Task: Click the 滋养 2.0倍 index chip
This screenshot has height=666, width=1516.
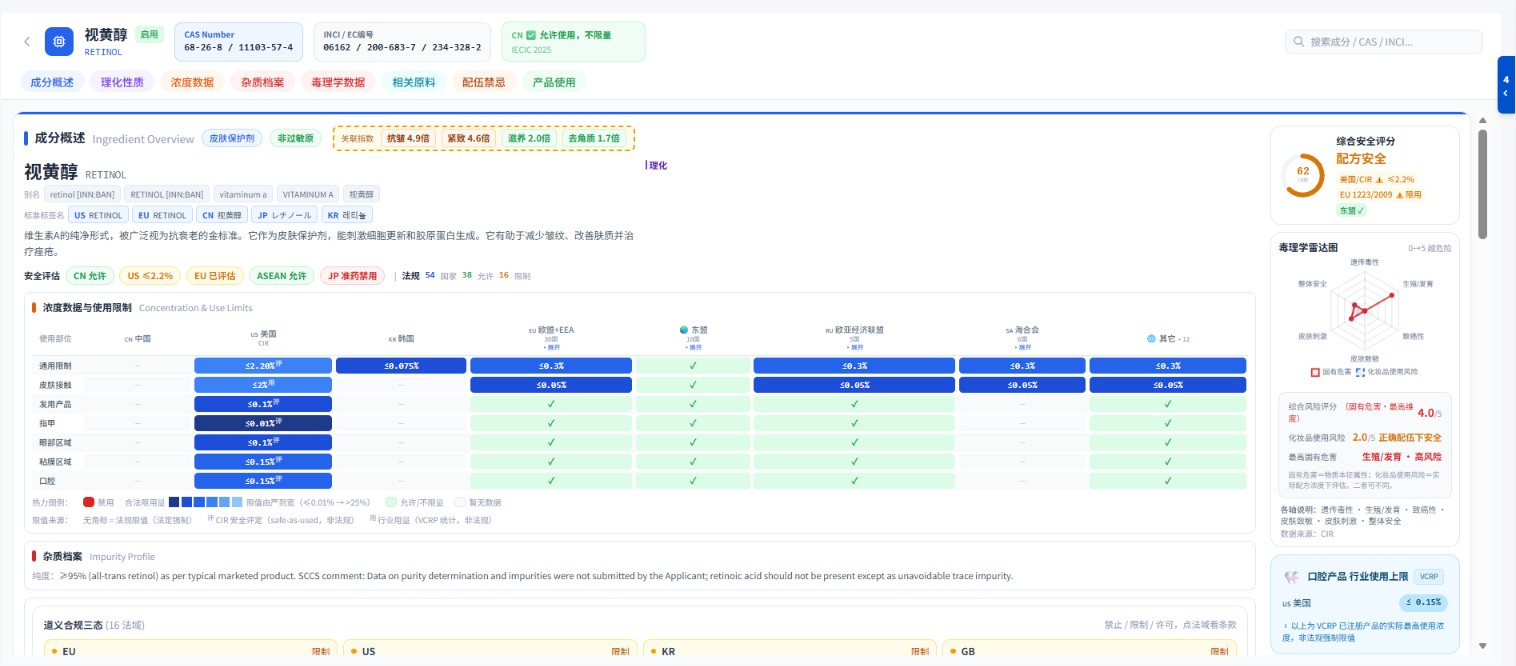Action: 529,138
